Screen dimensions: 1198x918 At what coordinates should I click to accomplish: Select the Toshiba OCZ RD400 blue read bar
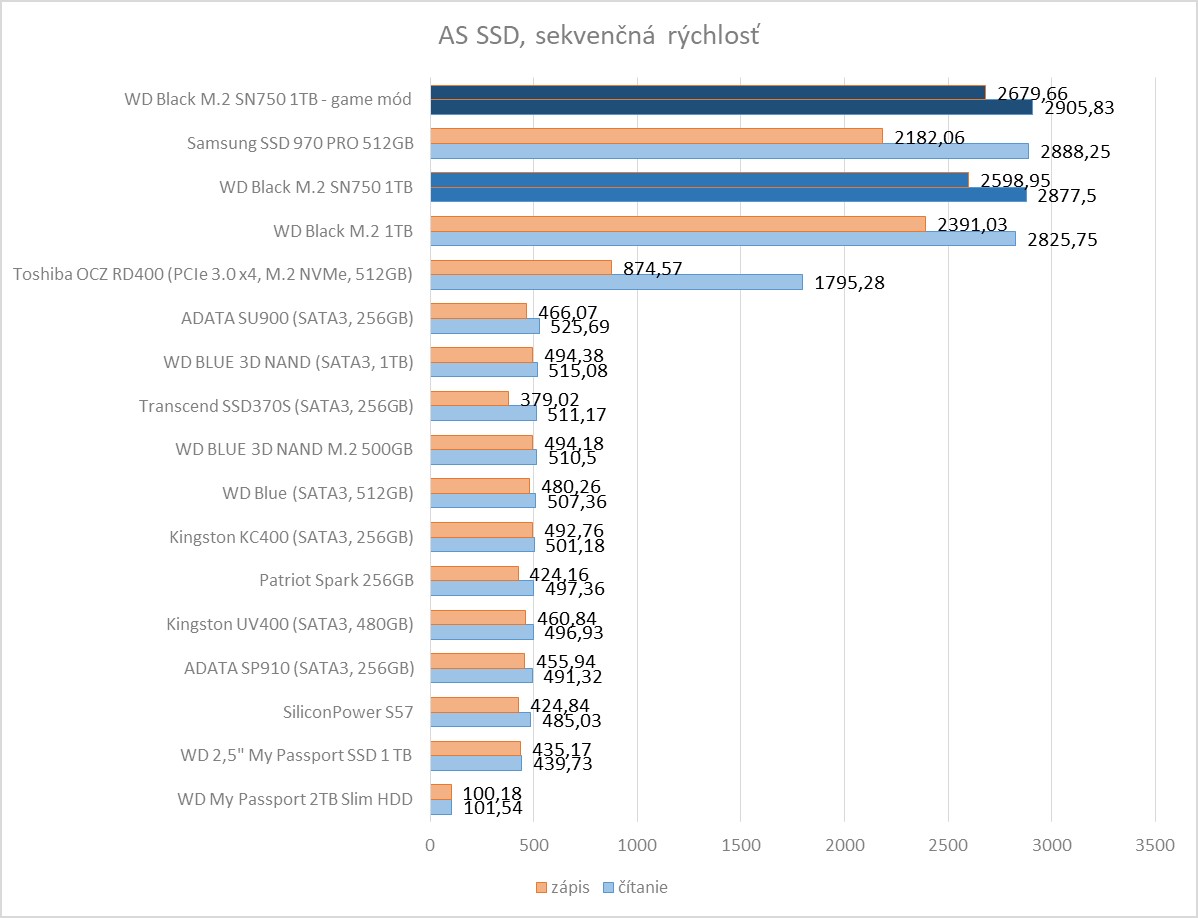tap(617, 283)
